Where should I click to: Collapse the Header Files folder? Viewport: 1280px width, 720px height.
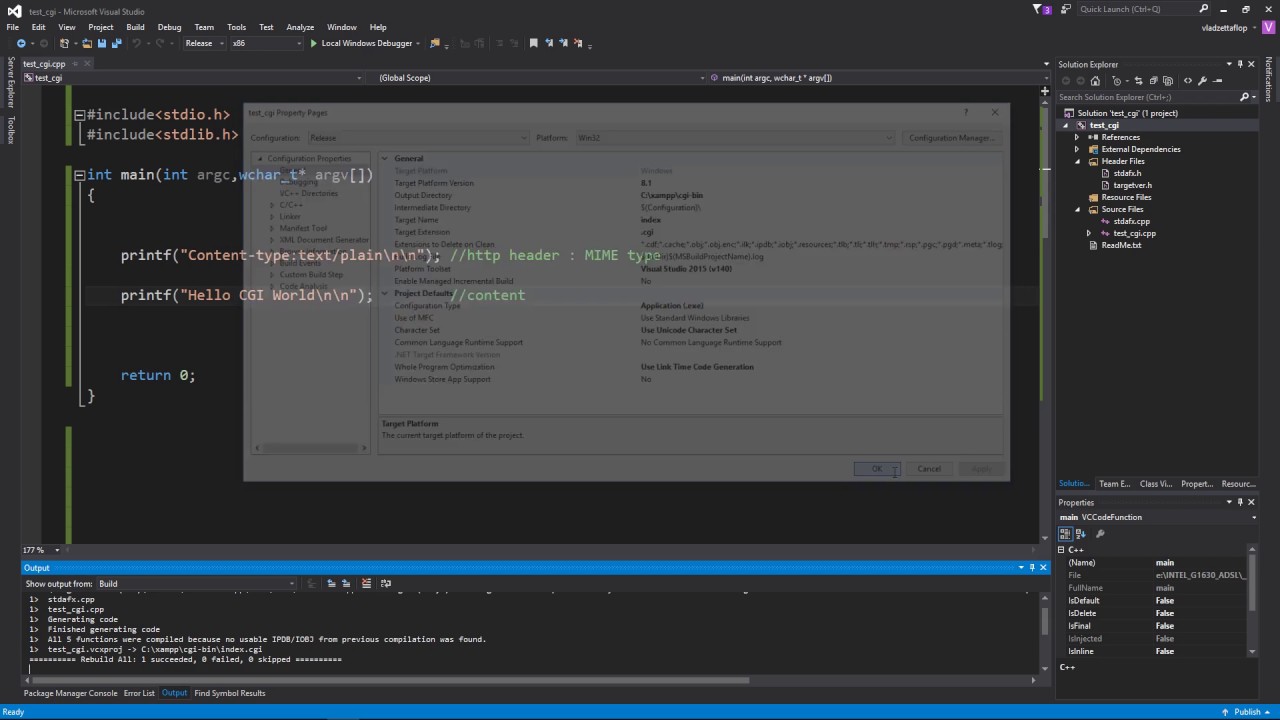[1078, 161]
